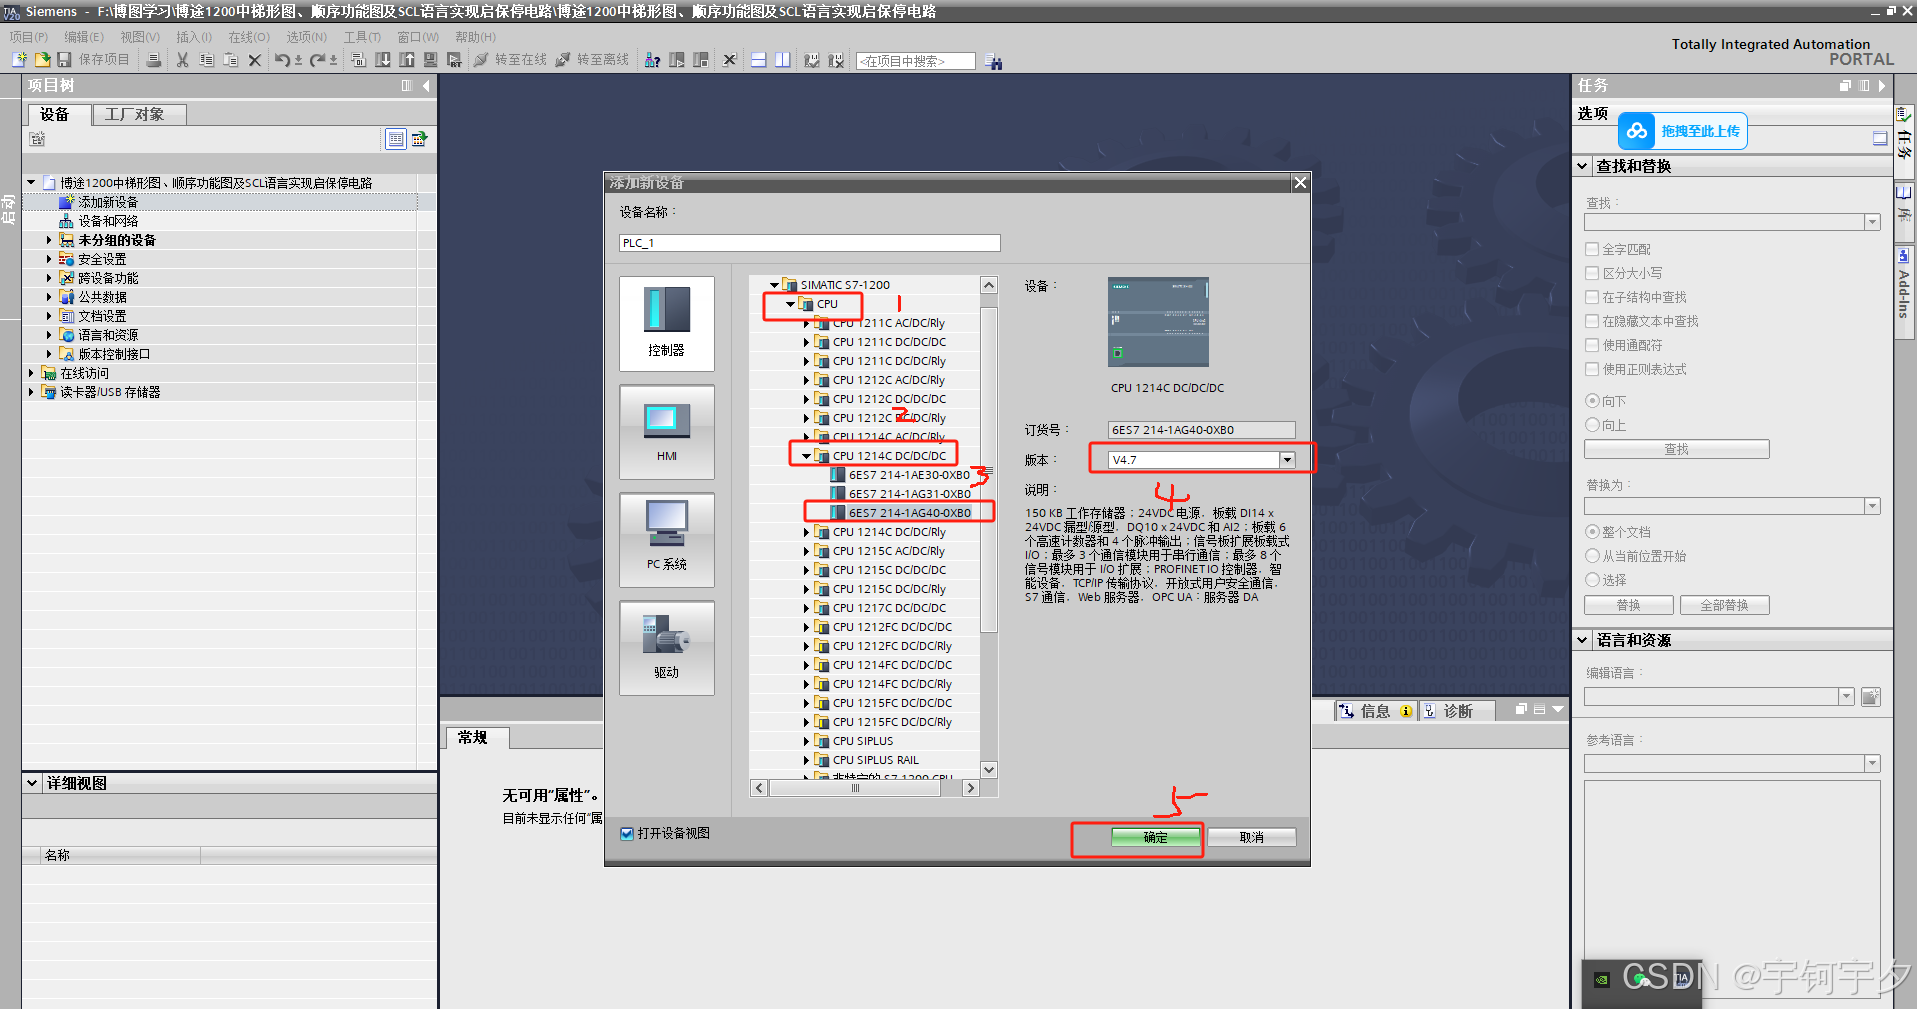
Task: Click the 保存项目 save icon
Action: tap(64, 60)
